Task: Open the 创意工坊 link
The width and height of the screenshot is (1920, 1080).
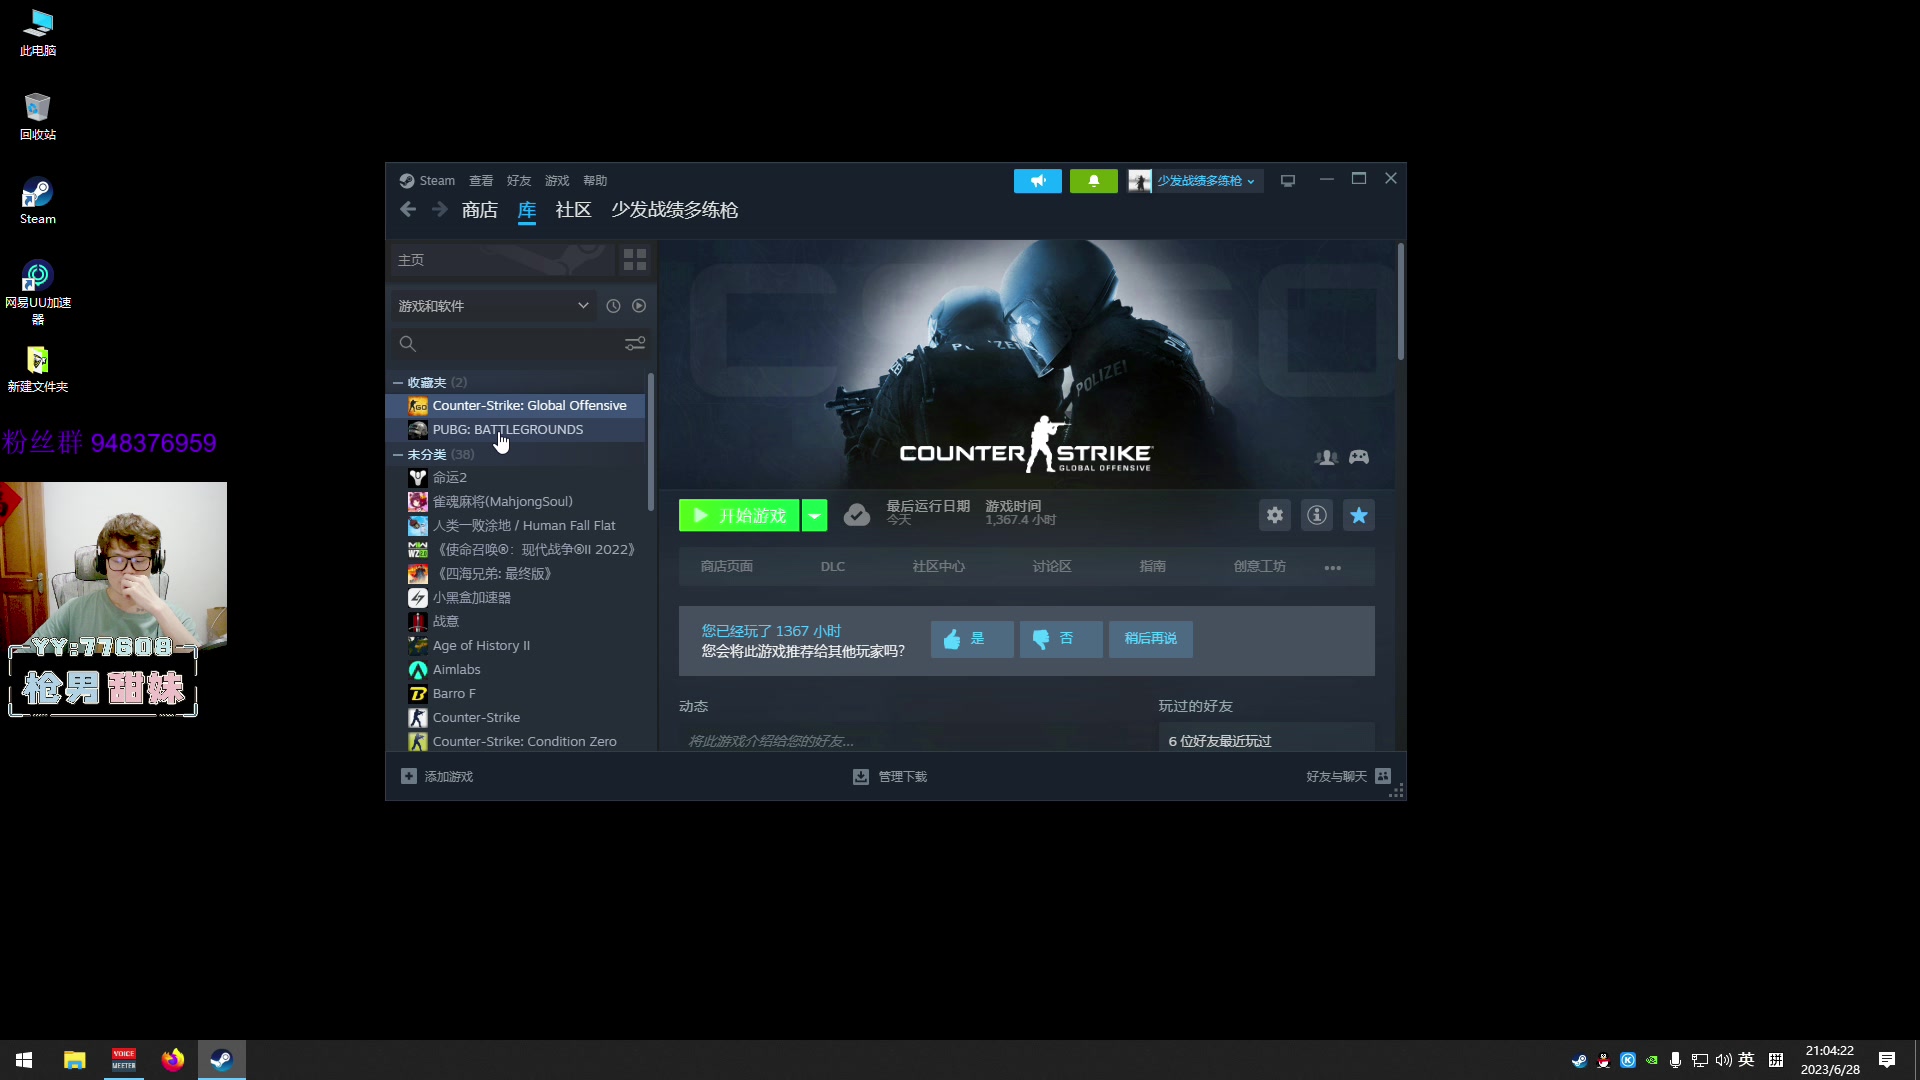Action: (1260, 567)
